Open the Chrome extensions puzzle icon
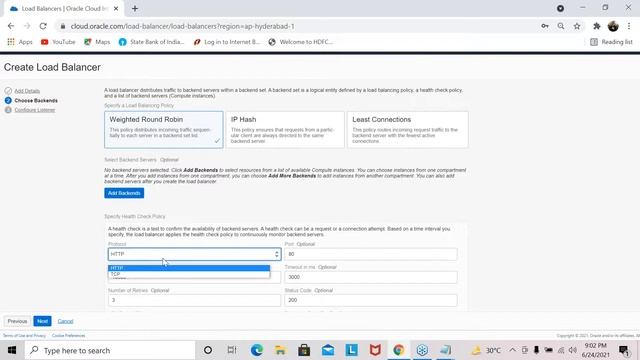 click(x=597, y=26)
